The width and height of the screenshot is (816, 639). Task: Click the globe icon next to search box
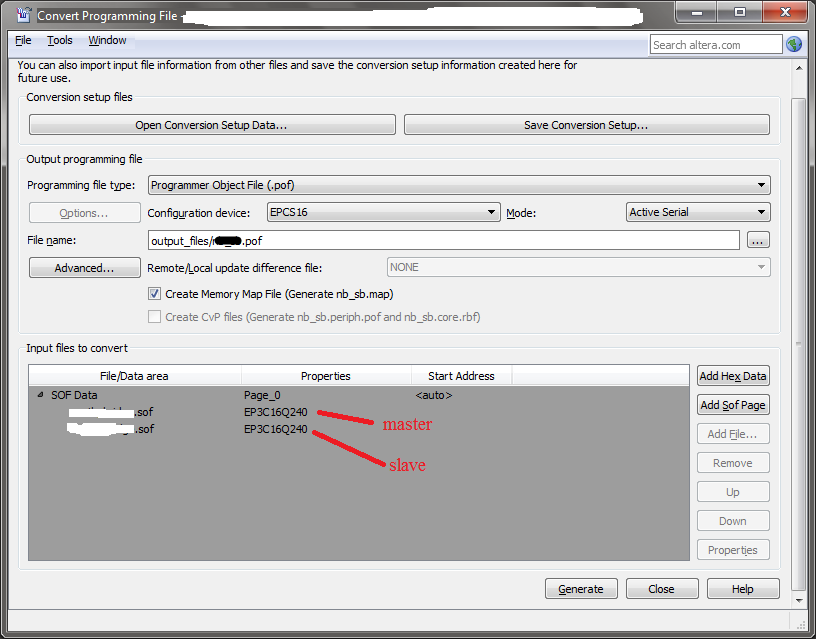(794, 44)
